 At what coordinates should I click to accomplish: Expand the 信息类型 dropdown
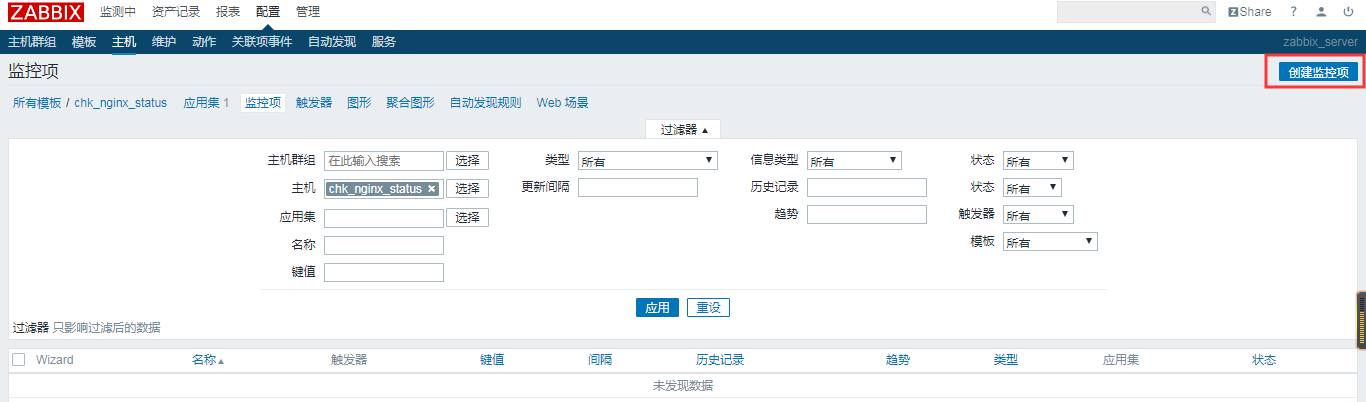point(854,161)
